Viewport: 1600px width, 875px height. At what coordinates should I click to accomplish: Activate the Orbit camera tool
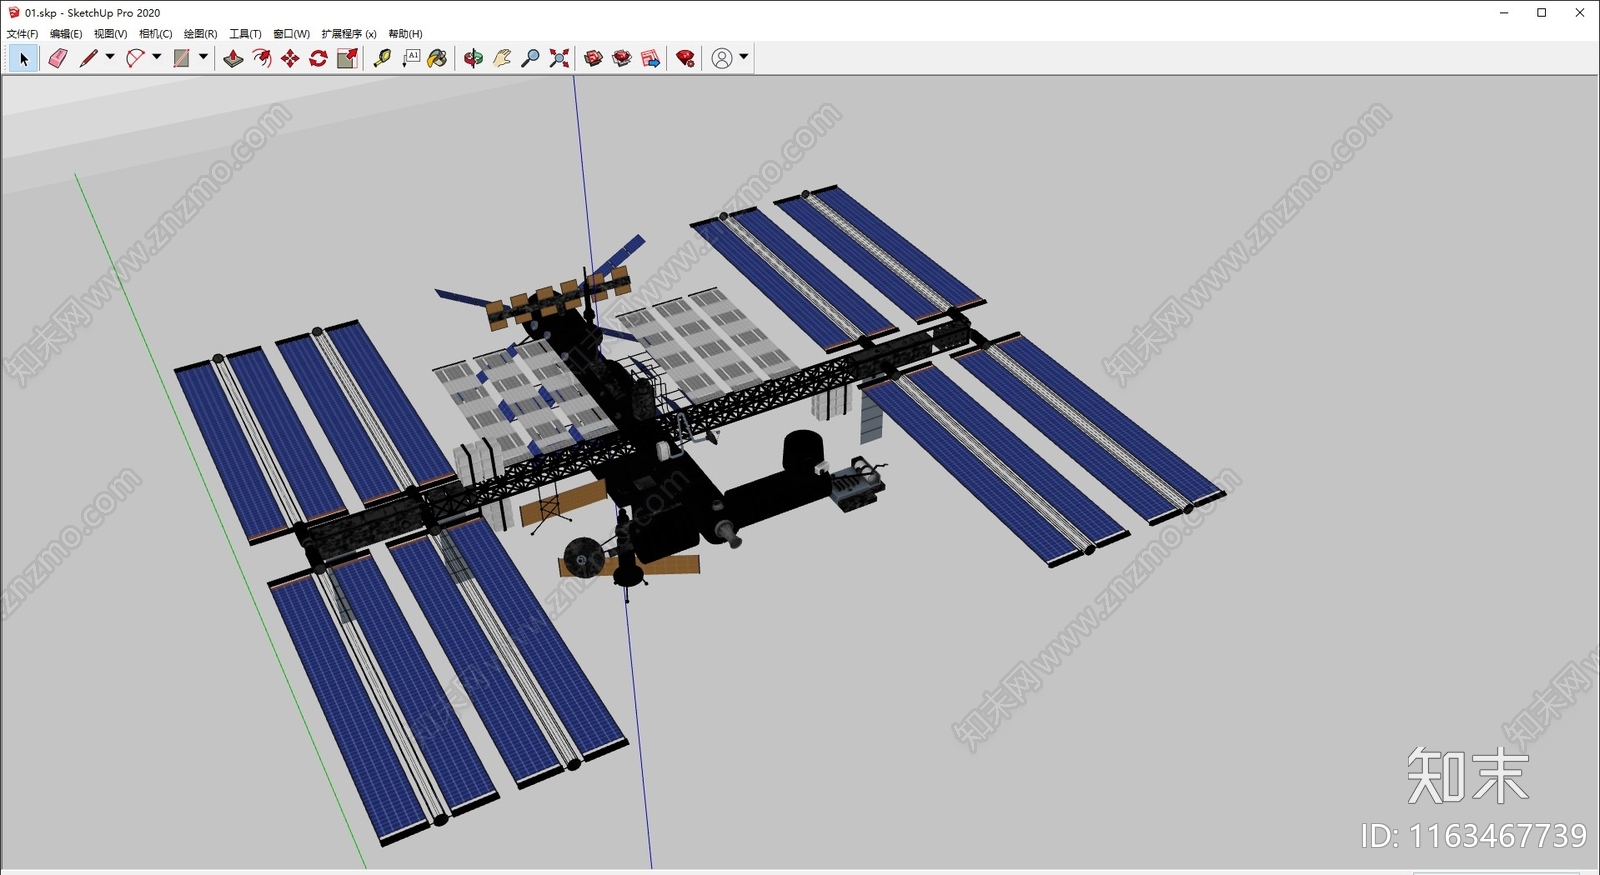pos(473,59)
